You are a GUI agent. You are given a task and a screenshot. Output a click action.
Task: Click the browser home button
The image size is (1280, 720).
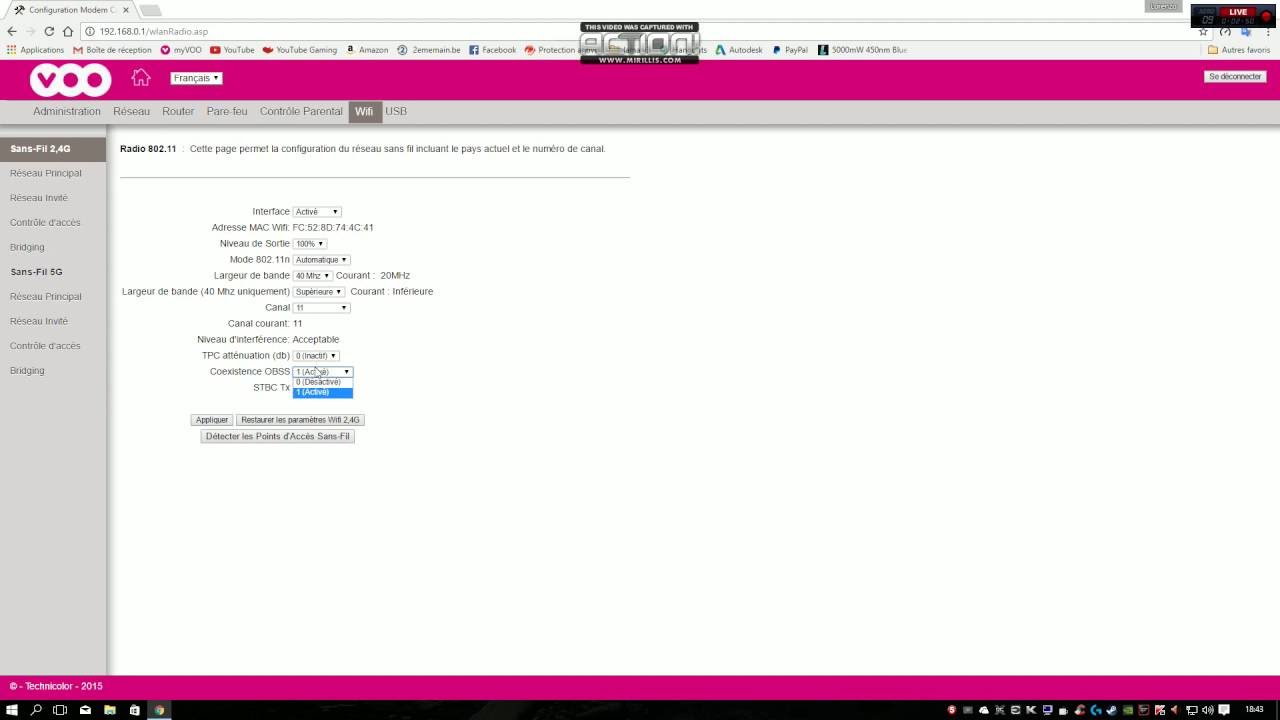(x=68, y=31)
